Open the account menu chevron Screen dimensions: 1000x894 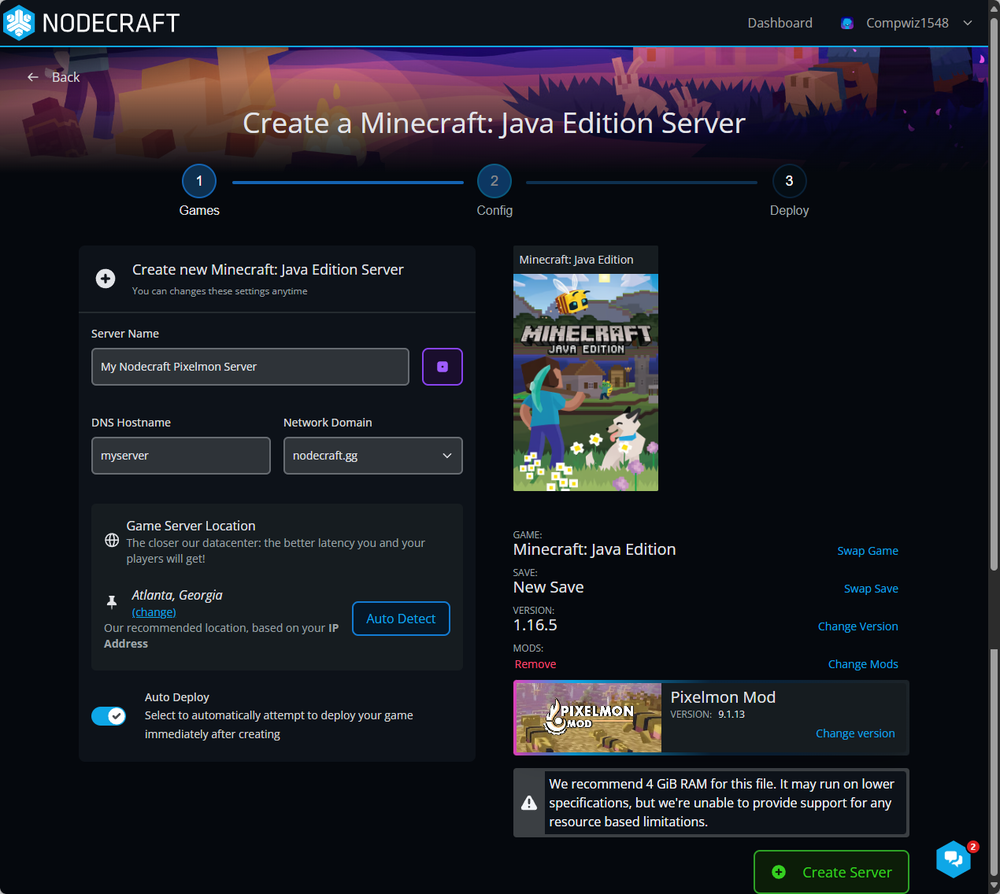[967, 23]
